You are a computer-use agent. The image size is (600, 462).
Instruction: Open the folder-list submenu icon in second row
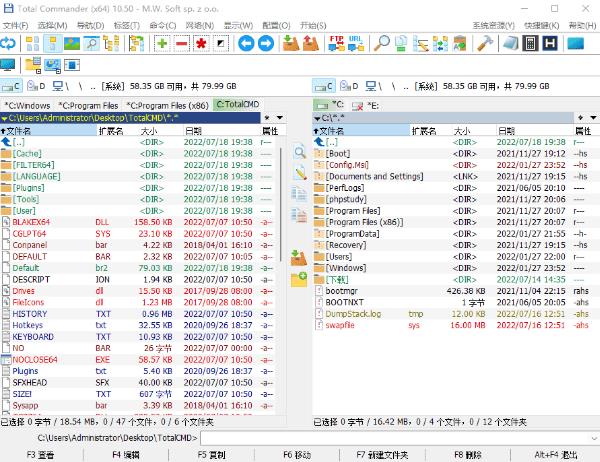click(x=33, y=65)
